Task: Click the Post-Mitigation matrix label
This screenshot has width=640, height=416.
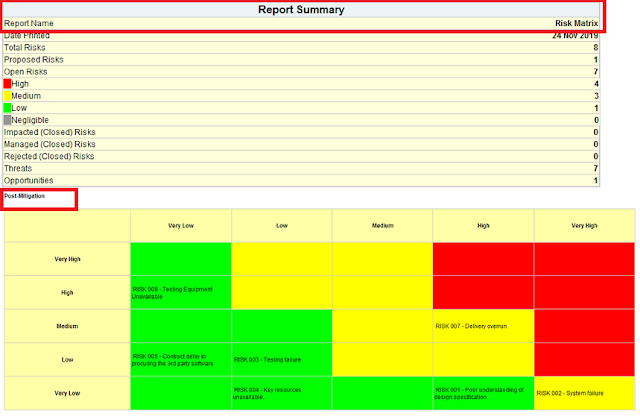Action: click(x=24, y=196)
